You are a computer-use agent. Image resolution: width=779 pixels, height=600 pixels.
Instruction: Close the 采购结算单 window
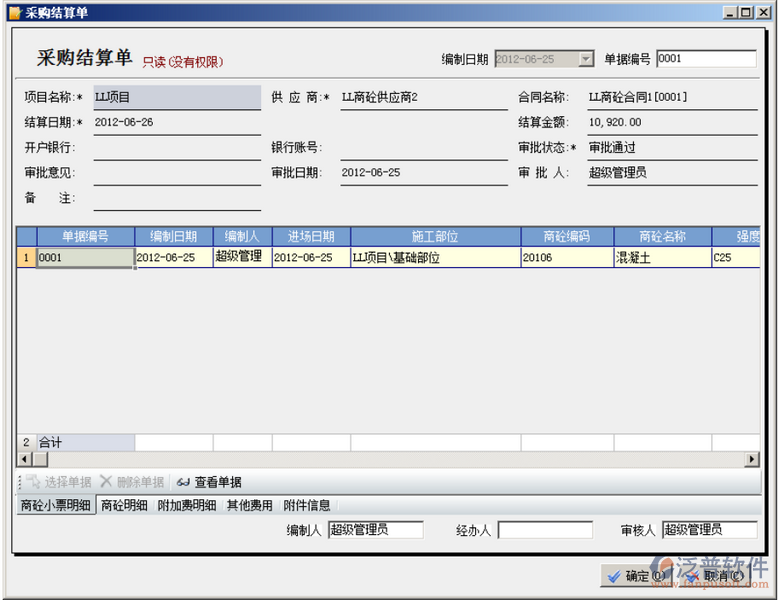pyautogui.click(x=763, y=13)
